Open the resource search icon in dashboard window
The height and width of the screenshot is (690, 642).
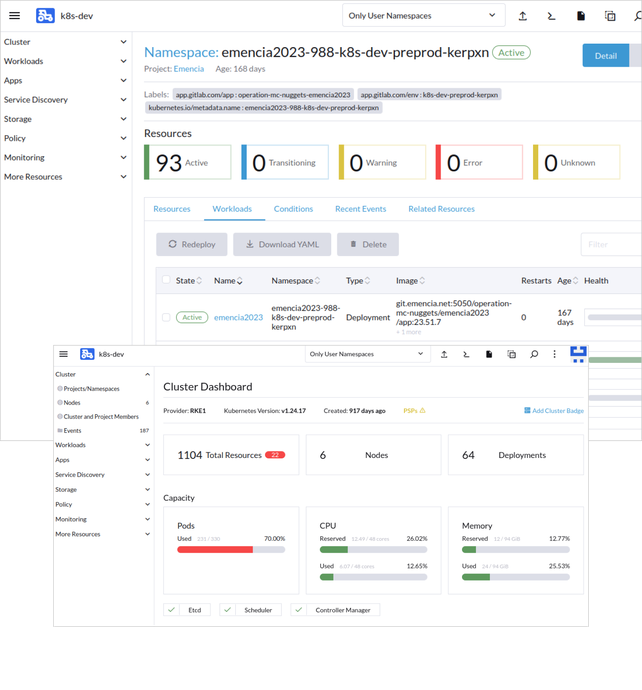pos(534,354)
